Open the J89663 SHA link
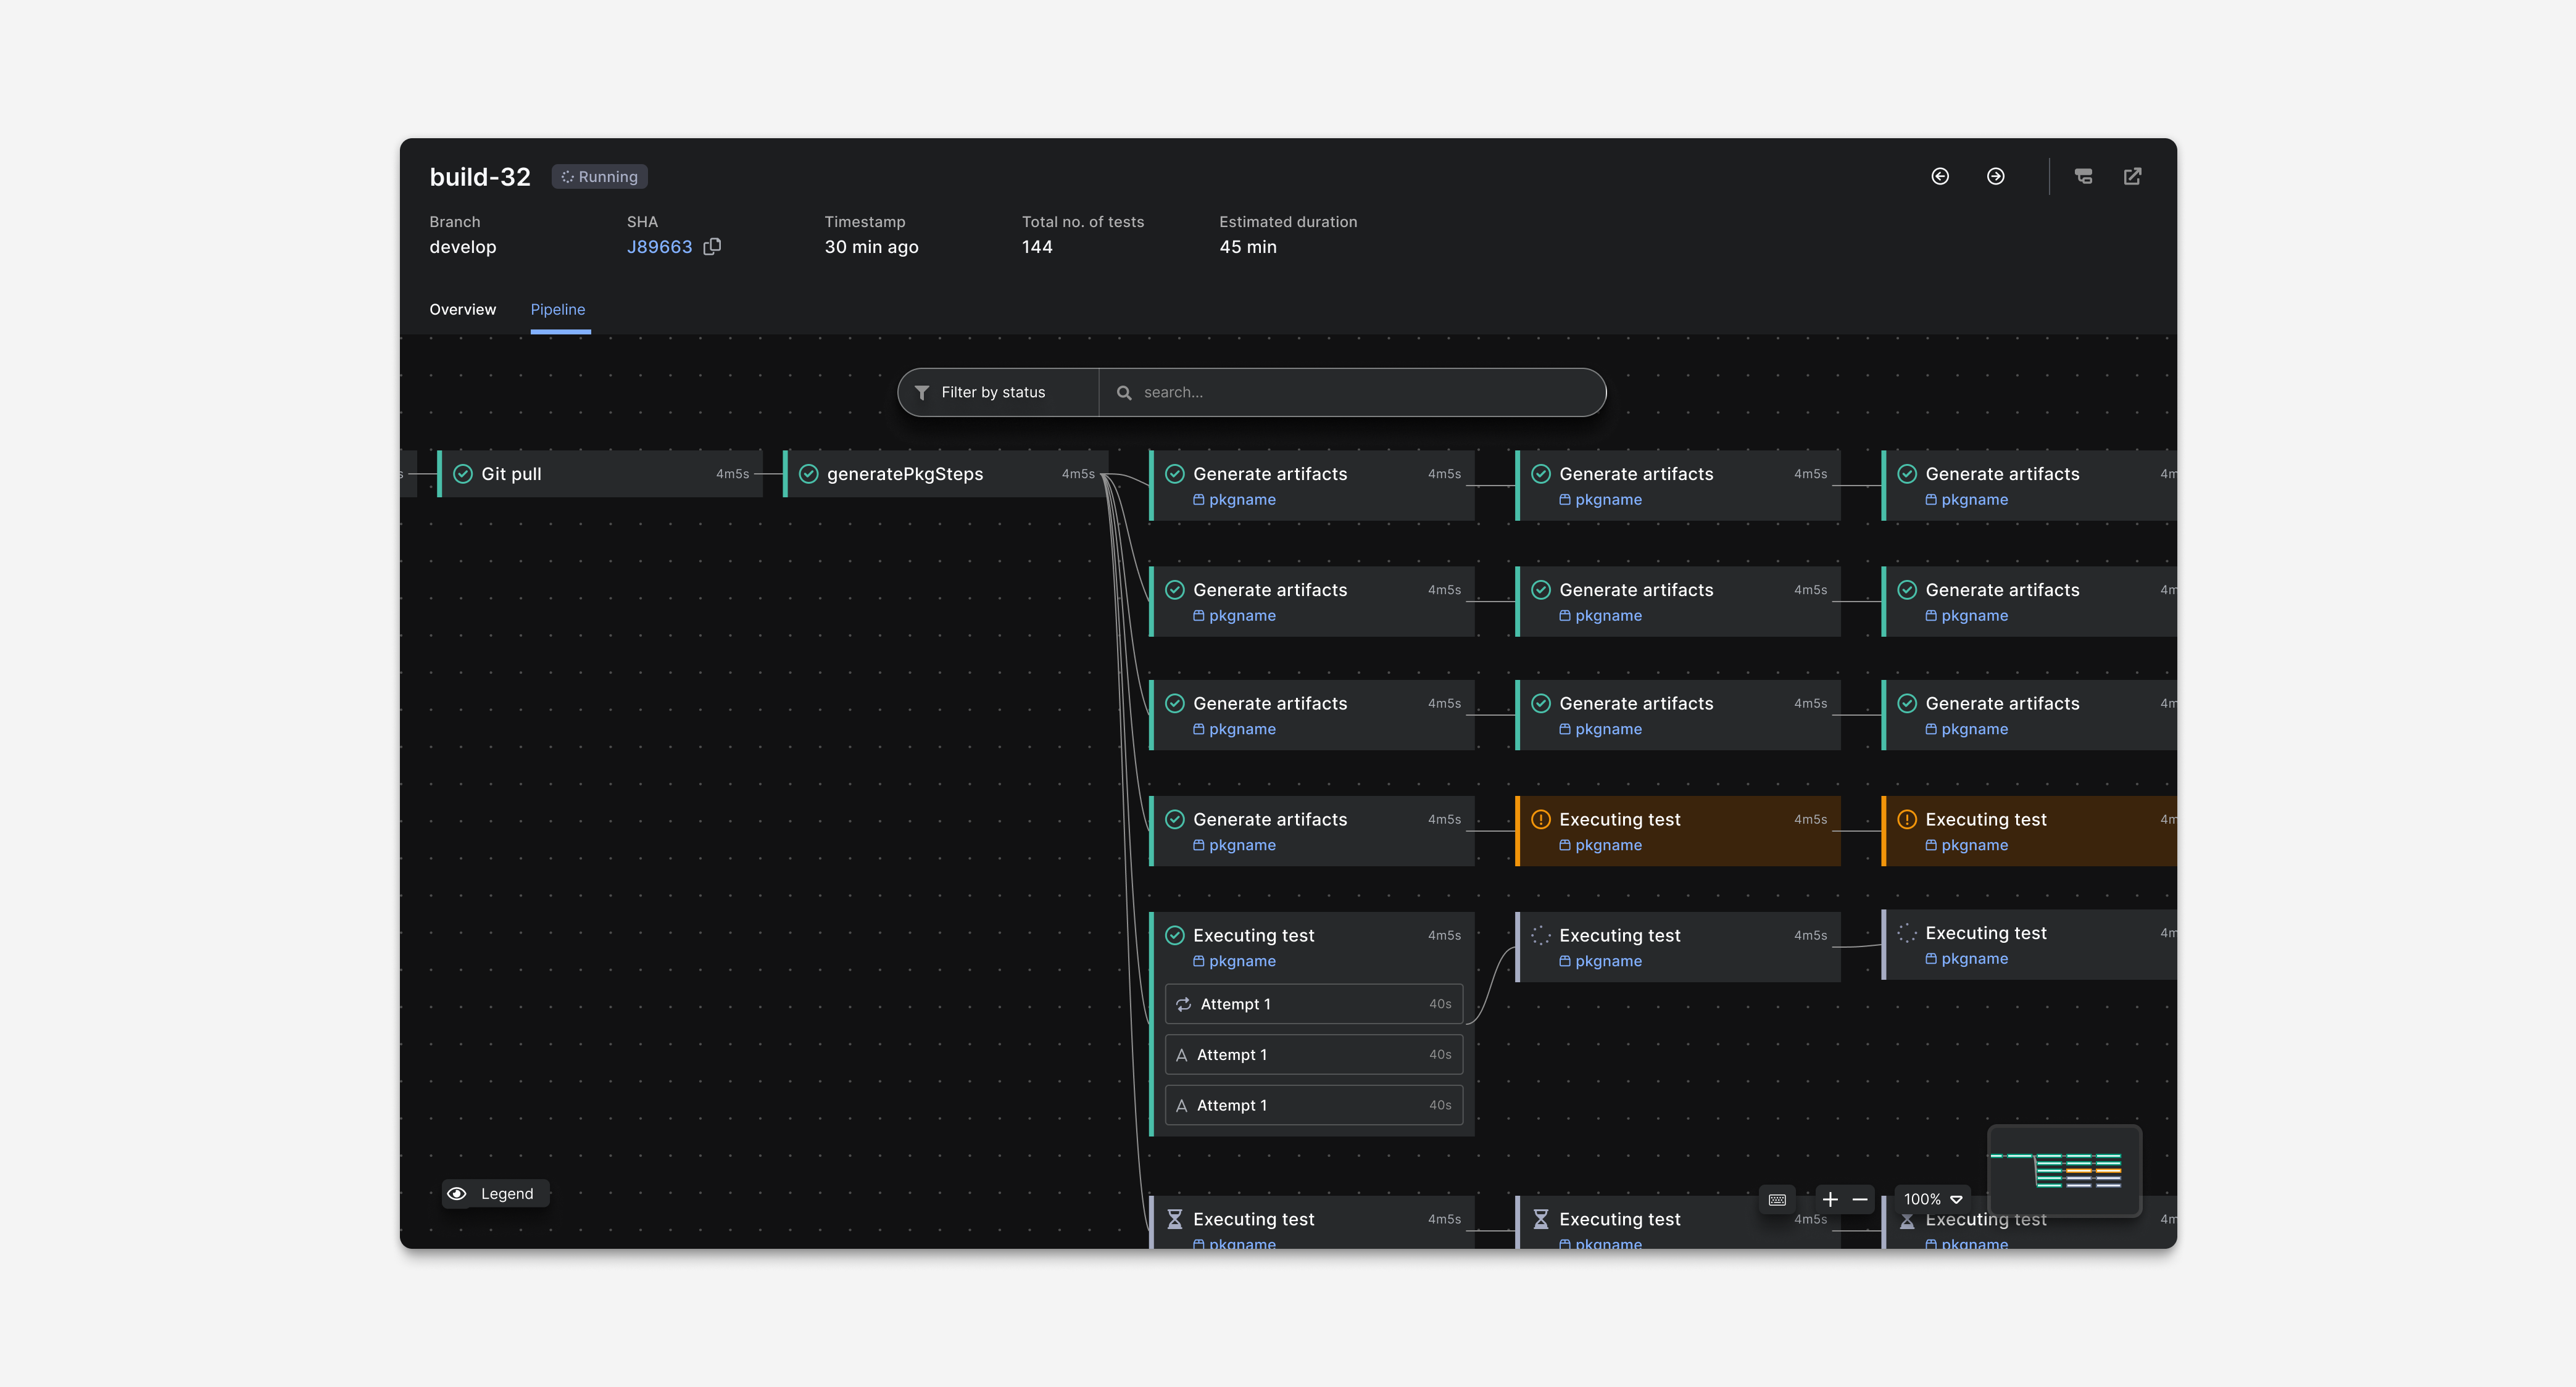The image size is (2576, 1387). point(659,246)
